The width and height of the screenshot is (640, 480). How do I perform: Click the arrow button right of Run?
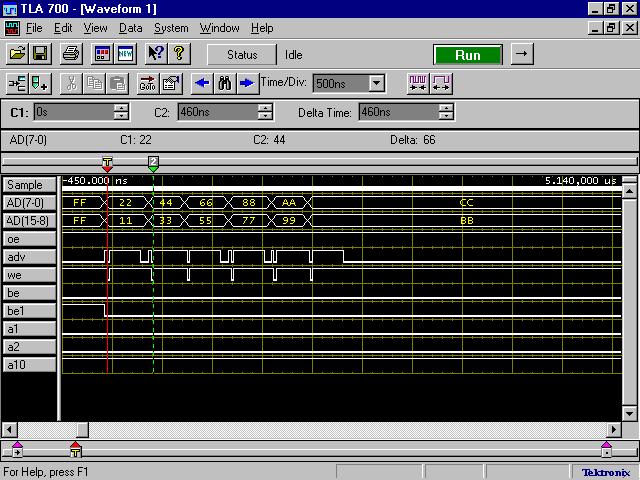point(522,54)
